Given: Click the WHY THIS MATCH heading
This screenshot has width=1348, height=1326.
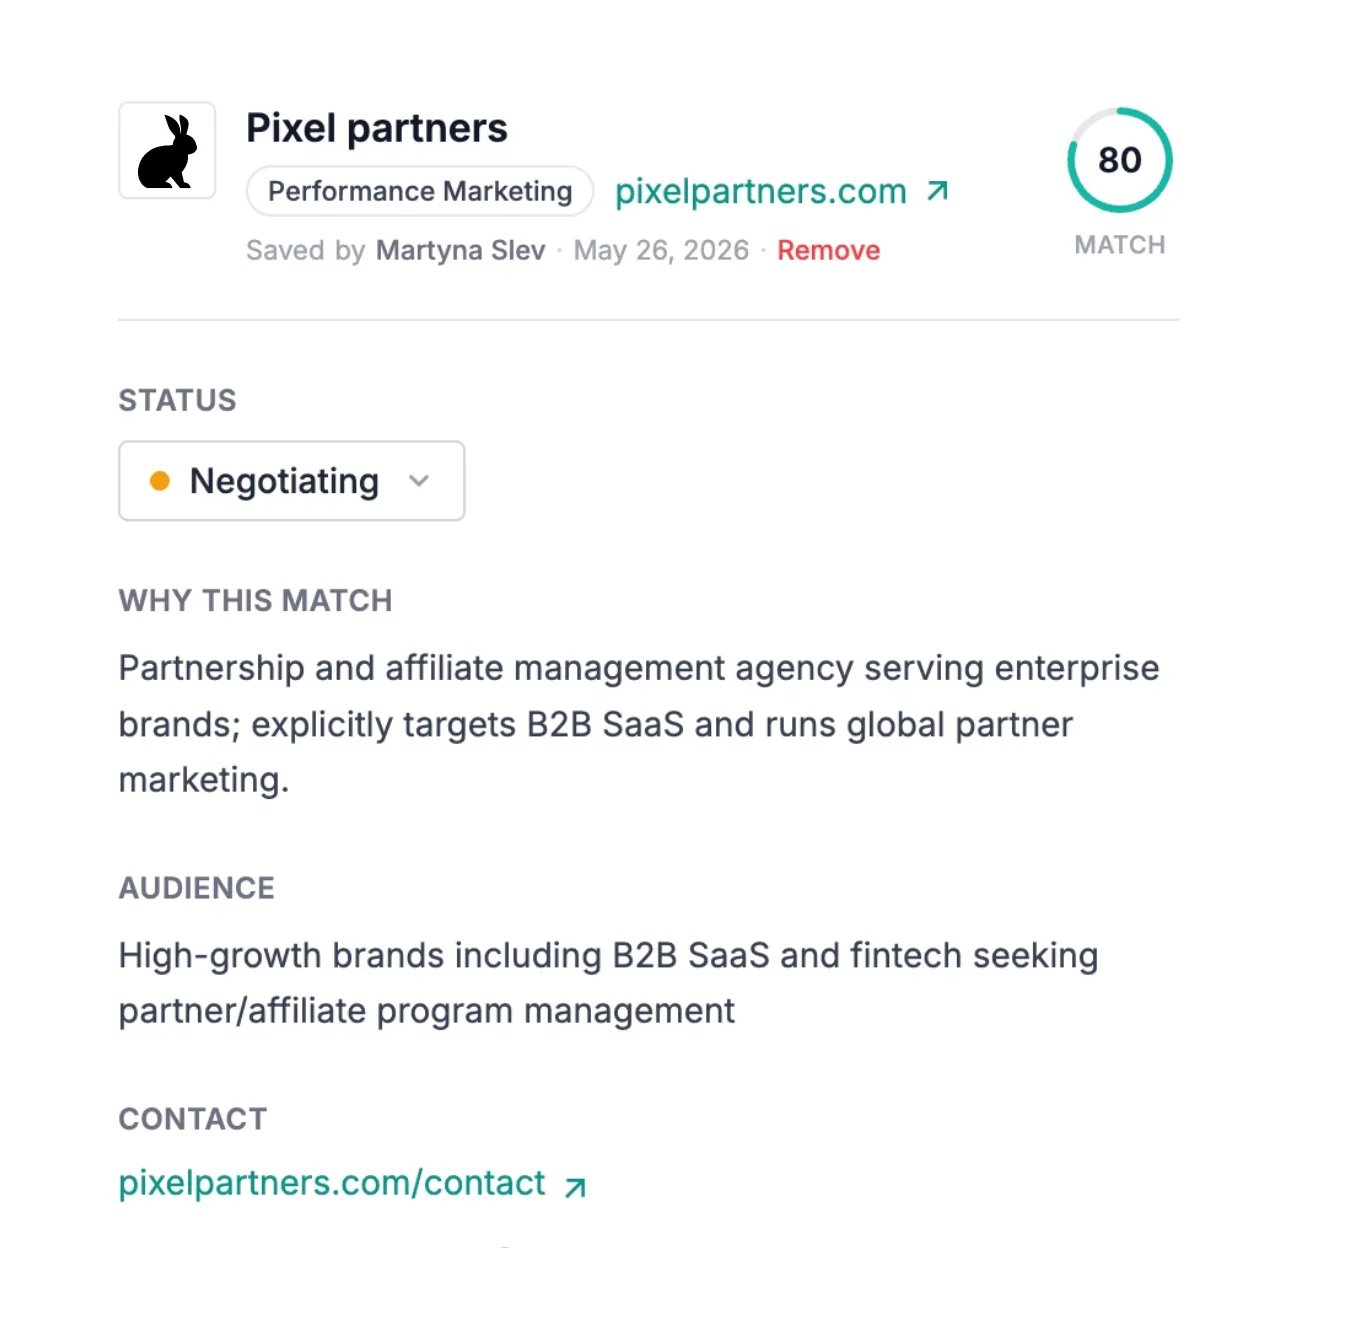Looking at the screenshot, I should [x=256, y=600].
